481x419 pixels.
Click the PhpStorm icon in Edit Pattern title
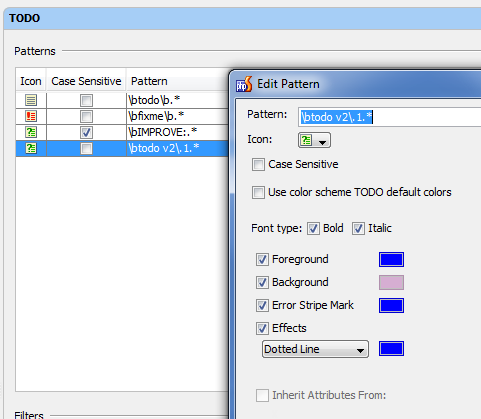244,84
